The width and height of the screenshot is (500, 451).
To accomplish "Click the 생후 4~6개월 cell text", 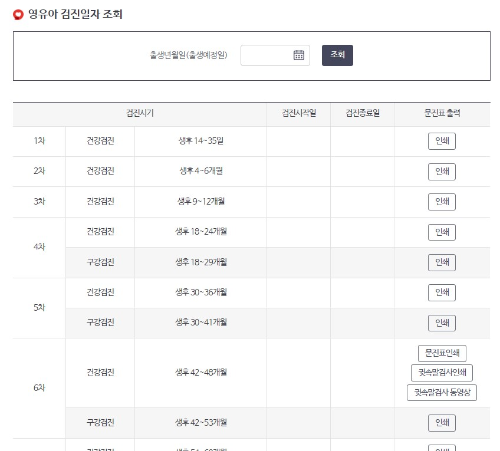I will [x=201, y=171].
